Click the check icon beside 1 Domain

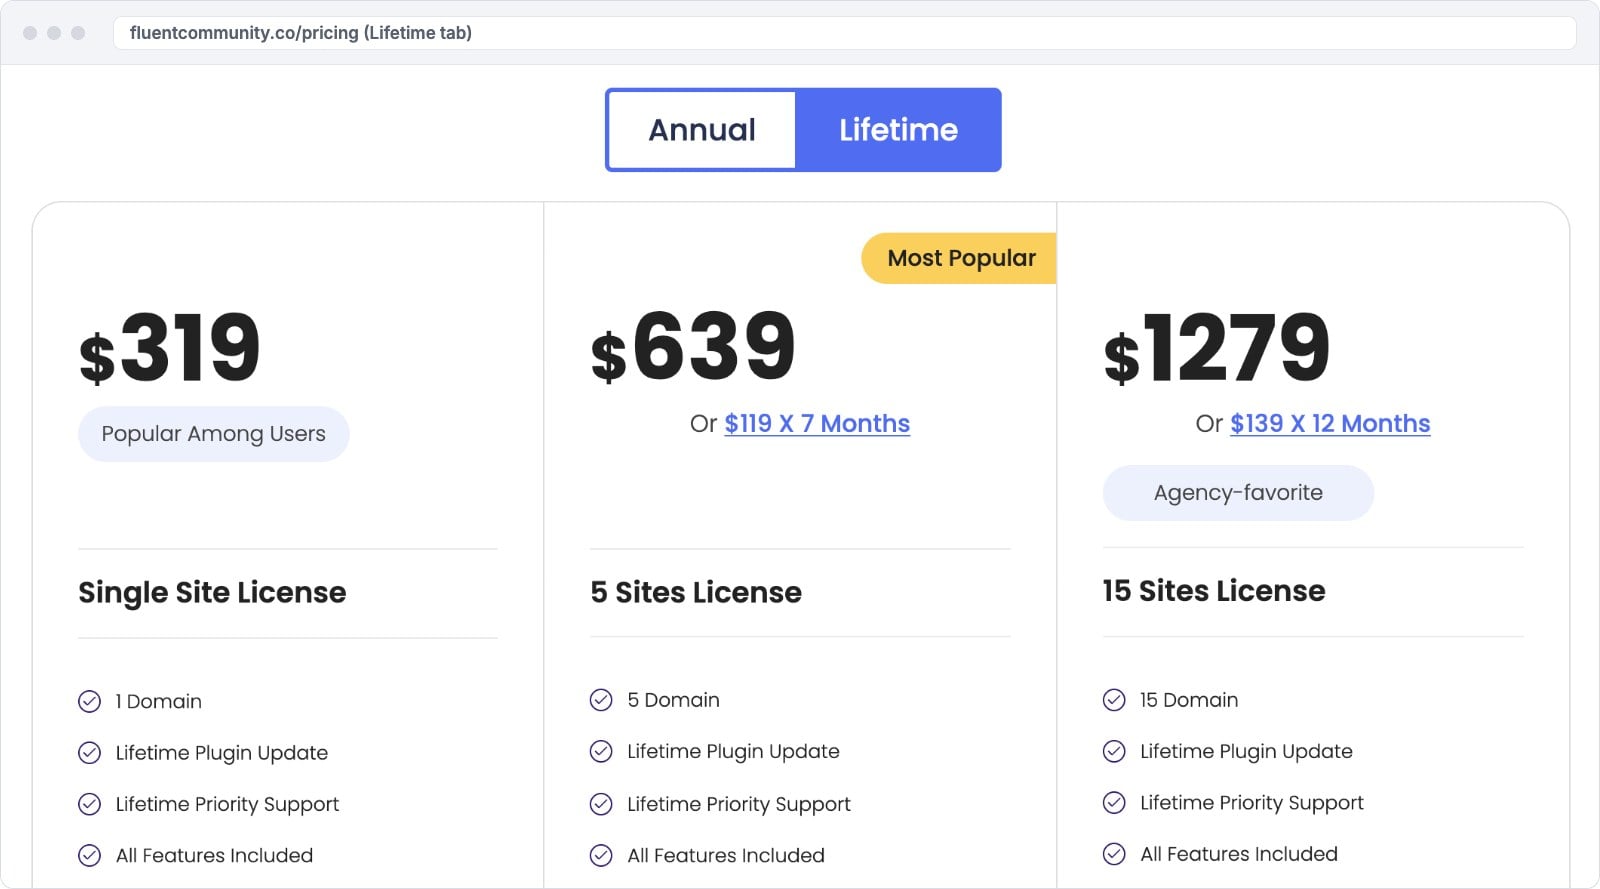pos(90,702)
